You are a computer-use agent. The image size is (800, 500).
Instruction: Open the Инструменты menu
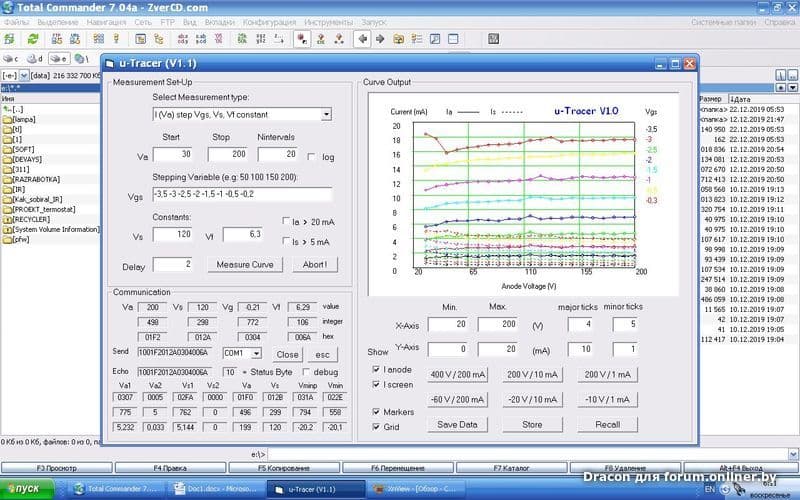coord(329,21)
